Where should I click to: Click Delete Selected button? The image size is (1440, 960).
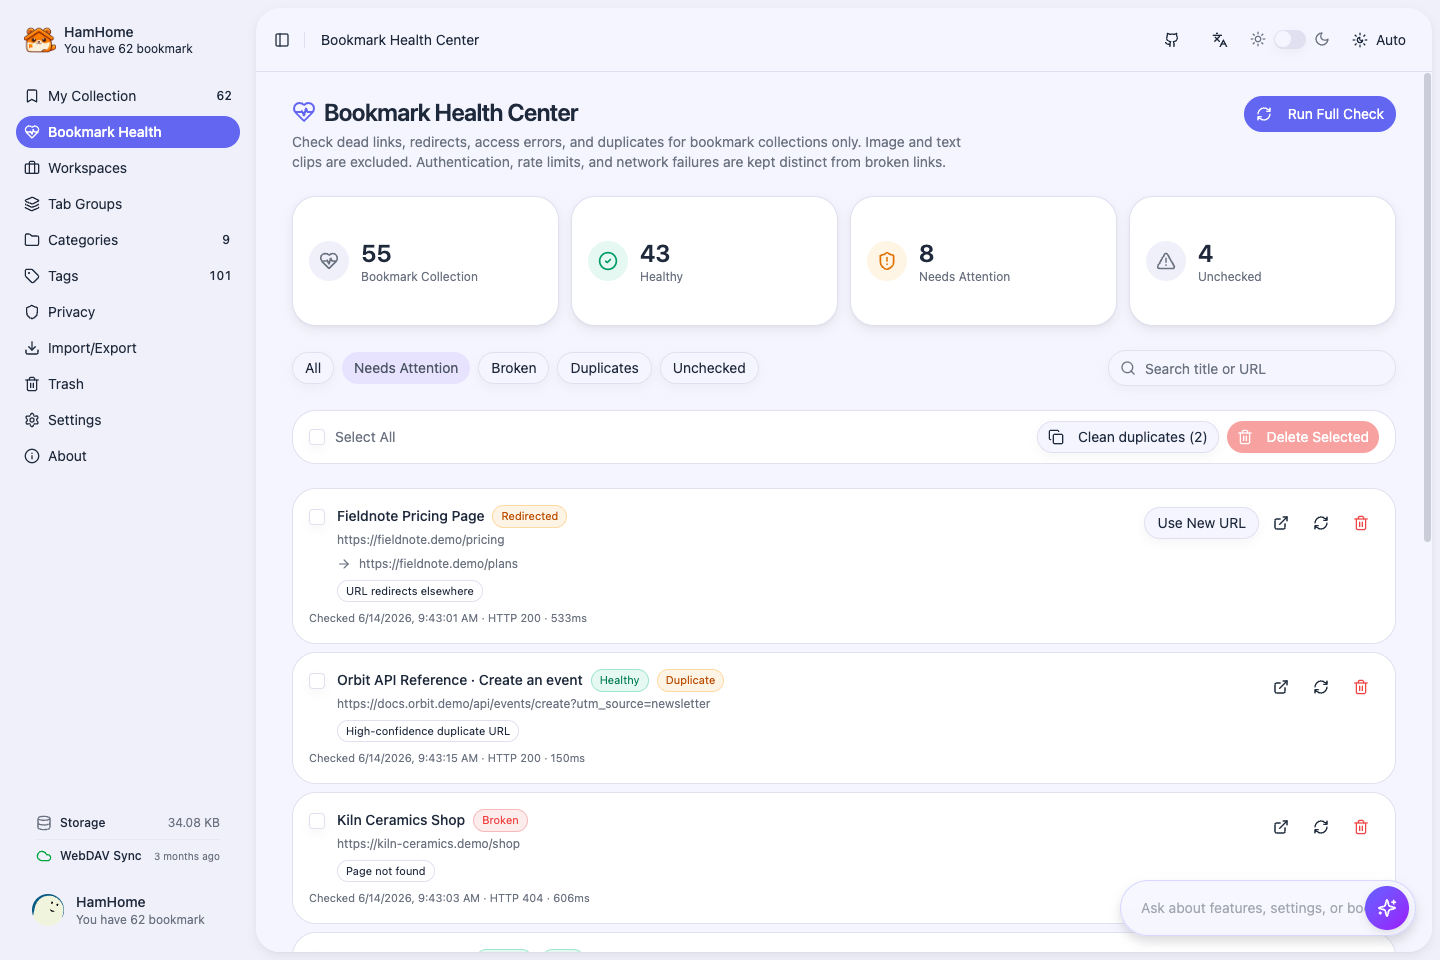click(1303, 437)
